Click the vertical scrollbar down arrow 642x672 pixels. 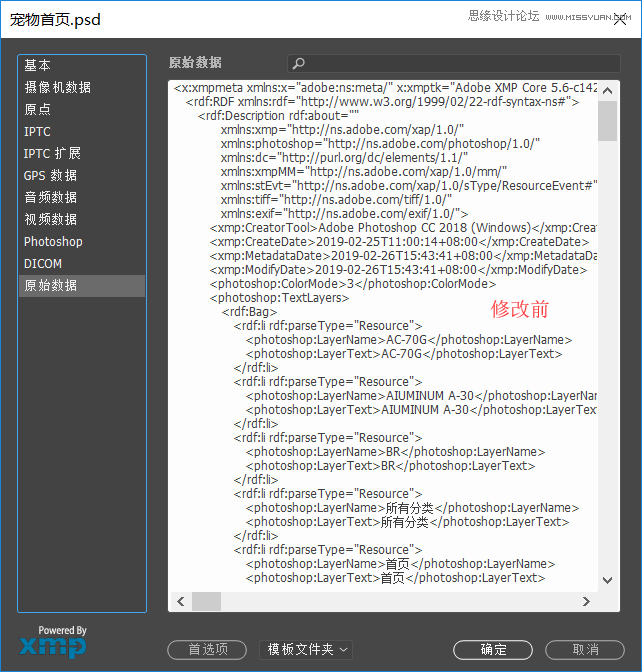click(608, 580)
